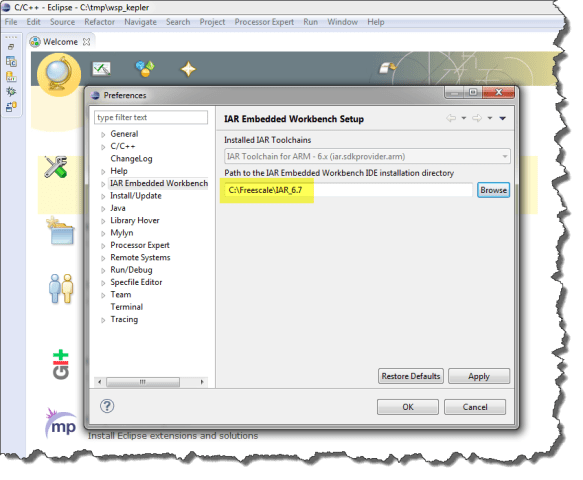Screen dimensions: 583x480
Task: Click the type filter text field
Action: coord(151,117)
